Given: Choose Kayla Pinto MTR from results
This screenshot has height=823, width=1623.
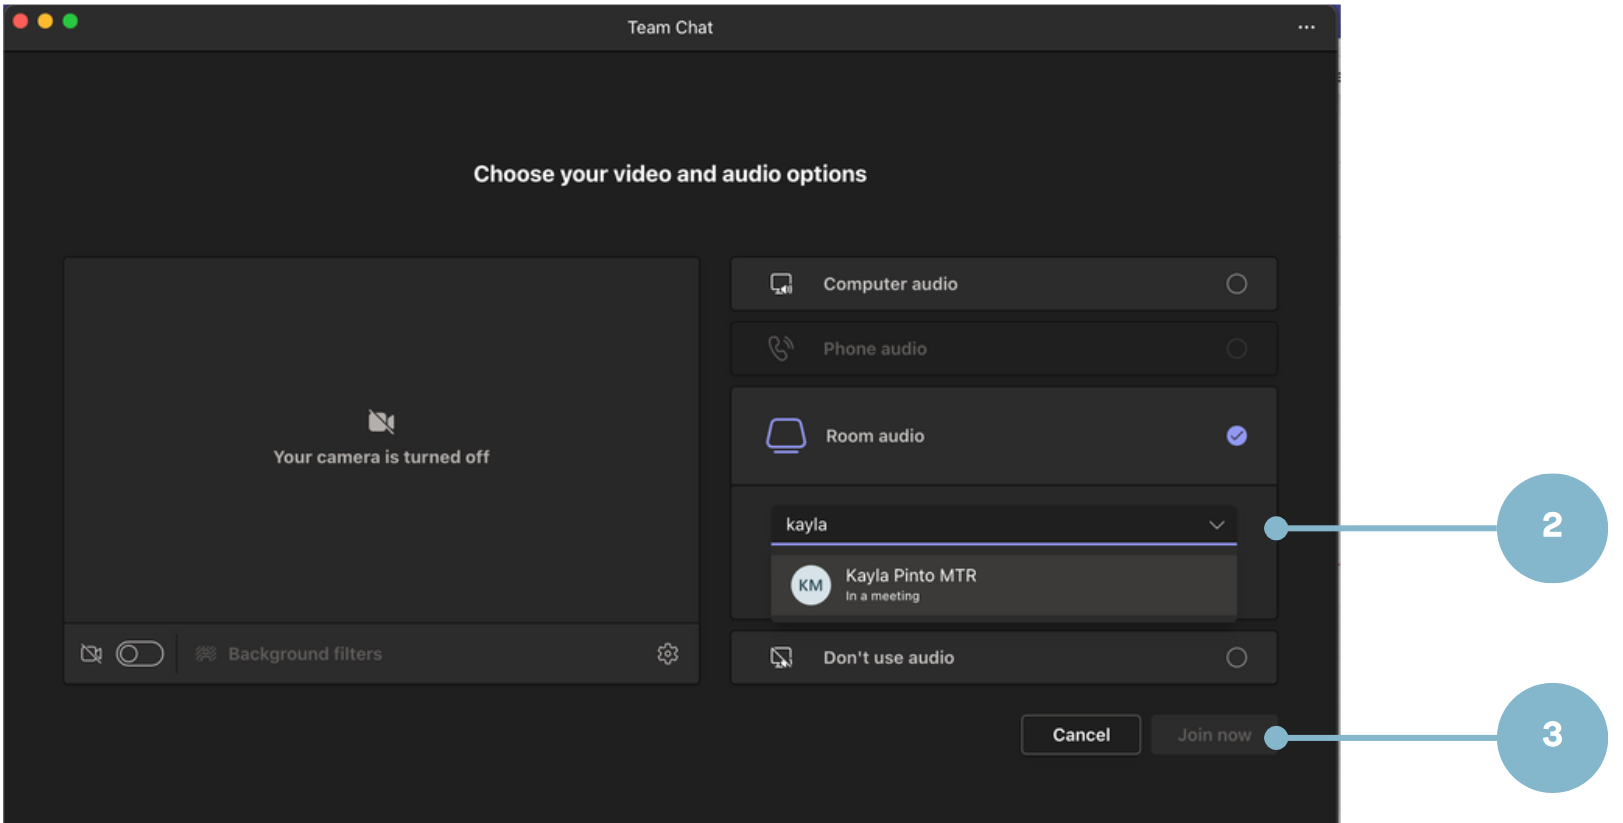Looking at the screenshot, I should pos(1004,585).
